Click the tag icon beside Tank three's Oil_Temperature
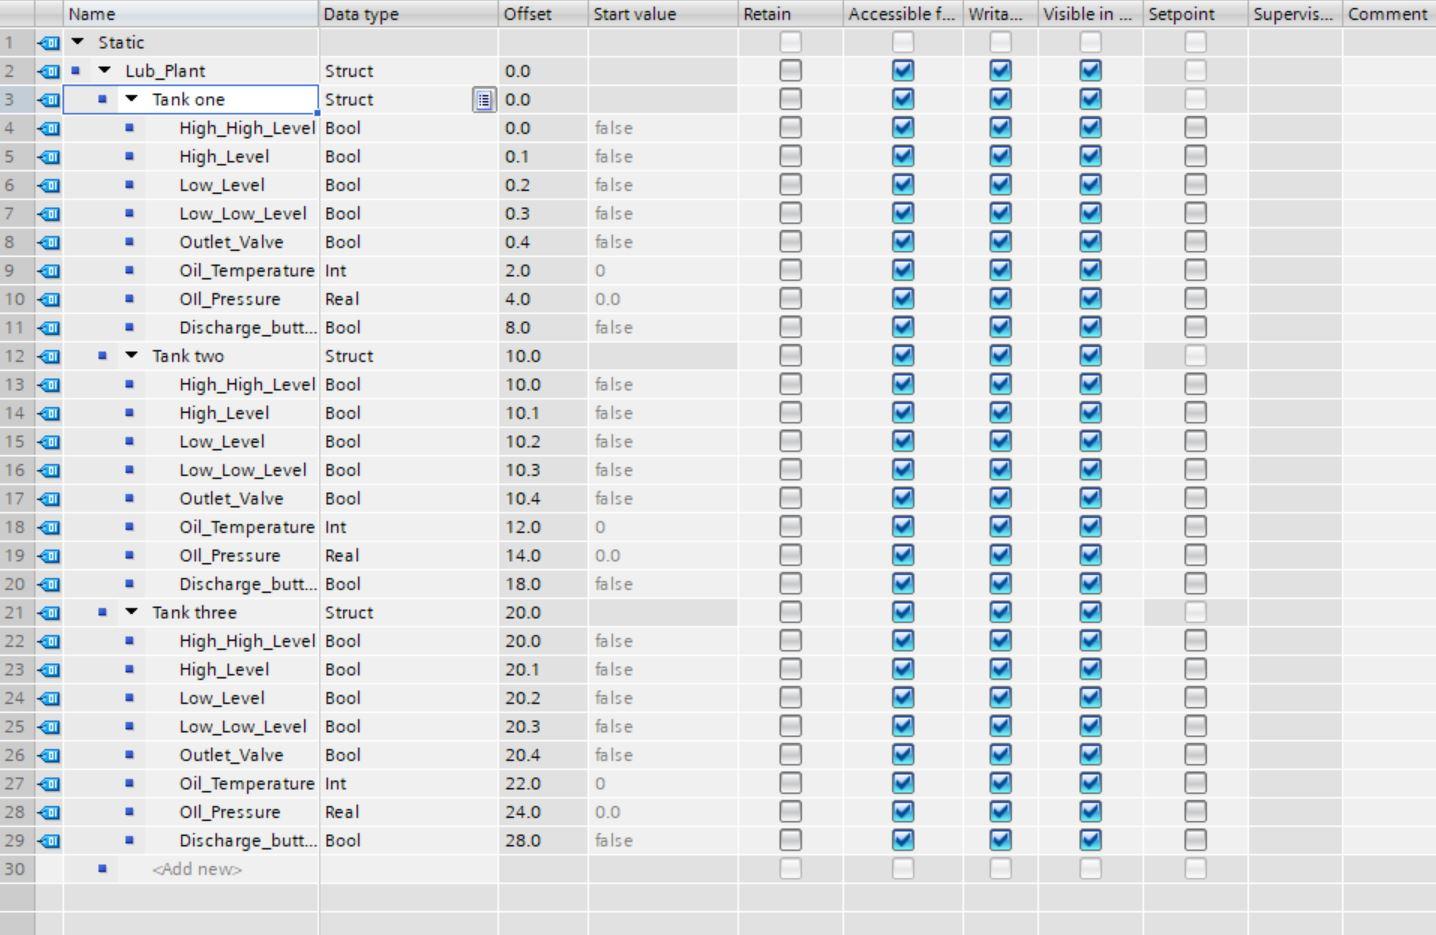This screenshot has height=935, width=1436. 48,783
